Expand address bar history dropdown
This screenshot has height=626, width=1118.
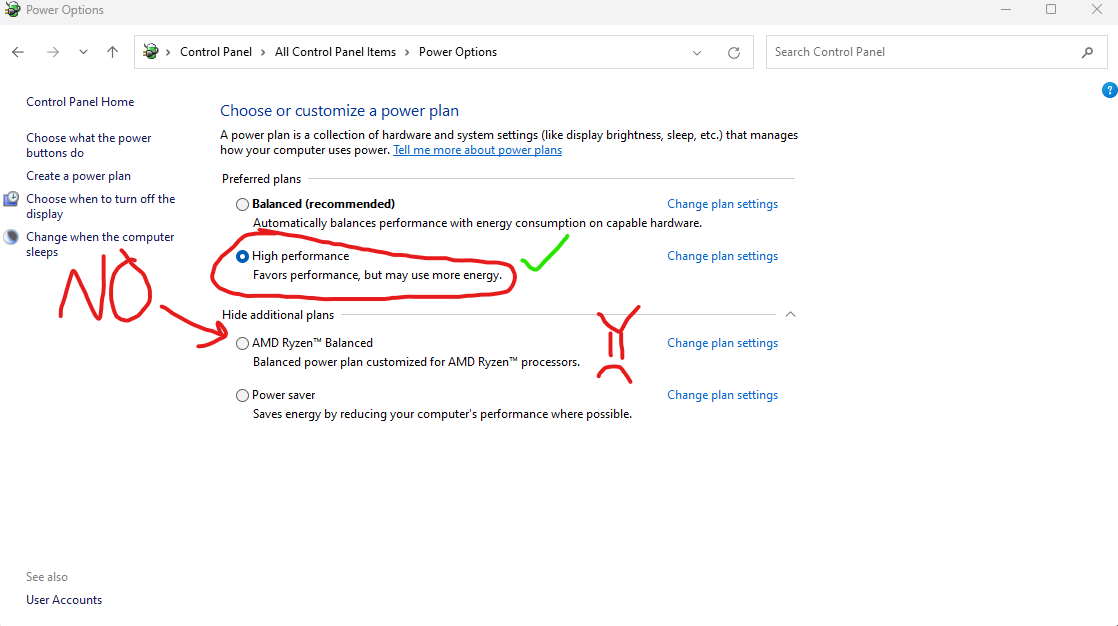(x=697, y=53)
